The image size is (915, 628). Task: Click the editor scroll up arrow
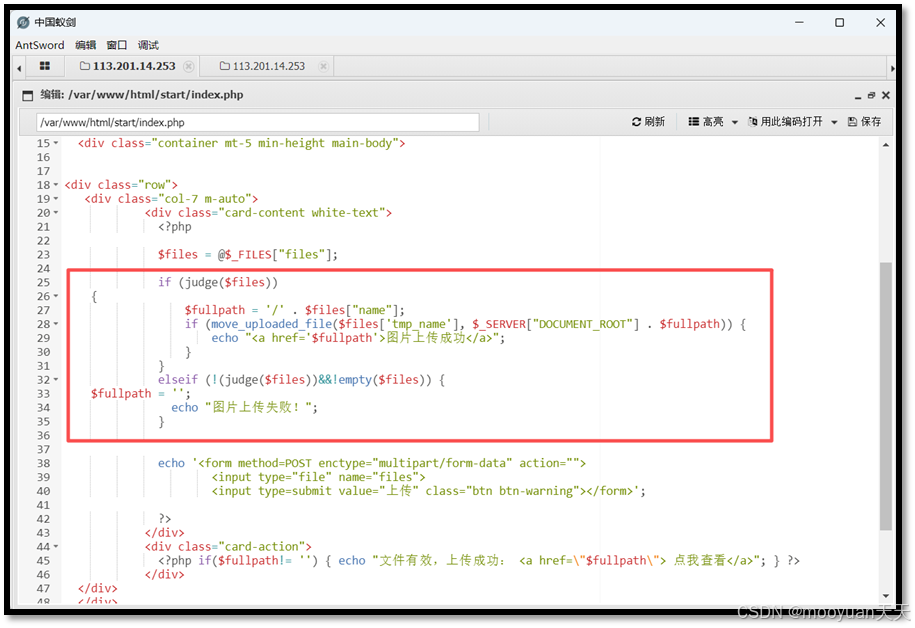886,145
